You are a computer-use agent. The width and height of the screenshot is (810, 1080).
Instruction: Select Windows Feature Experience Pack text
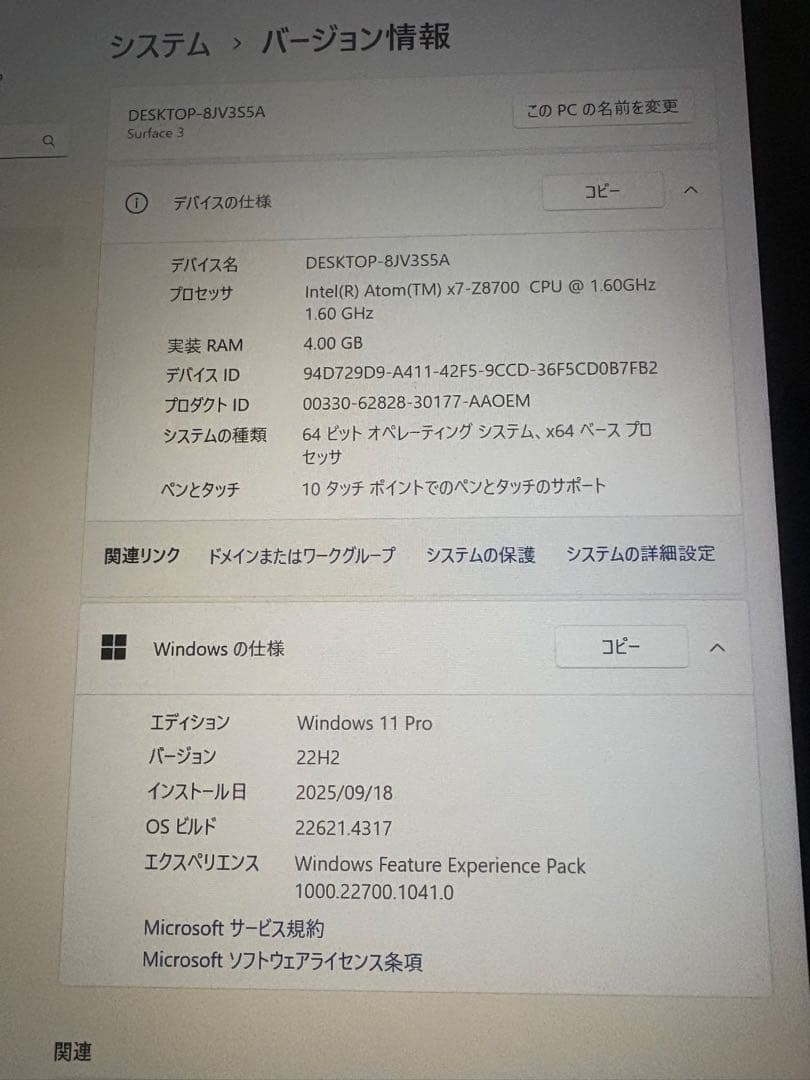tap(440, 865)
